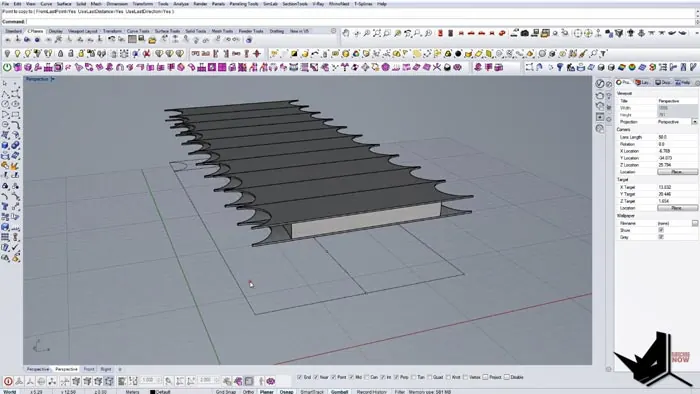This screenshot has height=394, width=700.
Task: Click the magenta grid square icon in paneling toolbar
Action: tap(222, 67)
